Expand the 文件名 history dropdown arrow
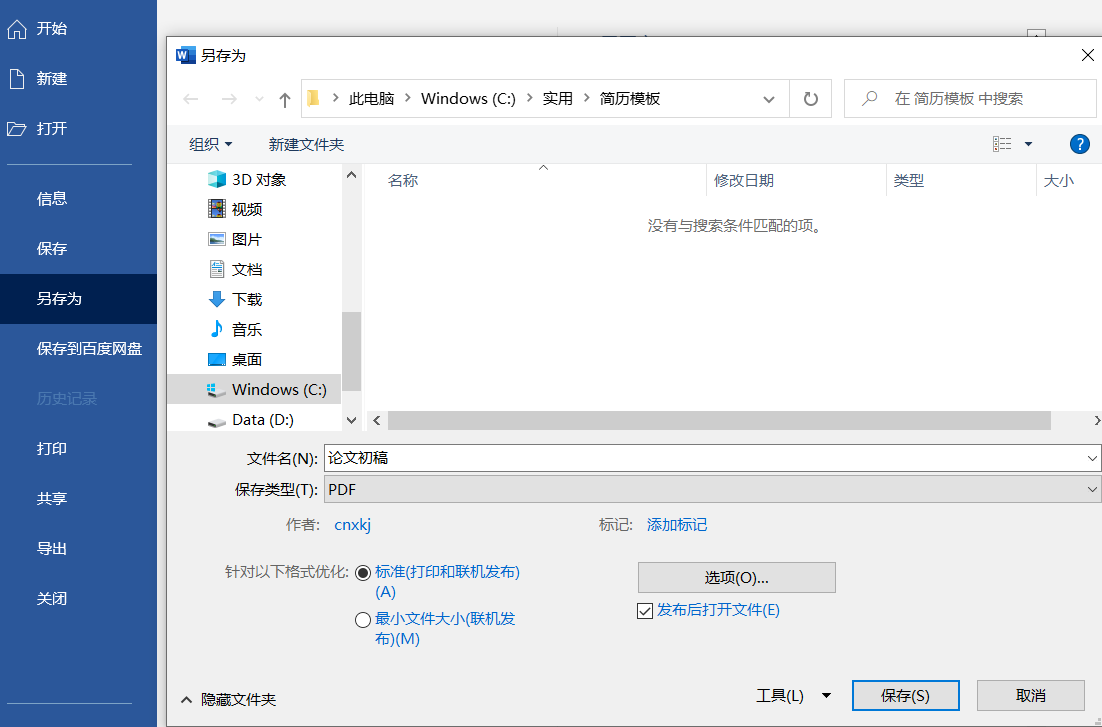Screen dimensions: 1102x727 [1093, 458]
